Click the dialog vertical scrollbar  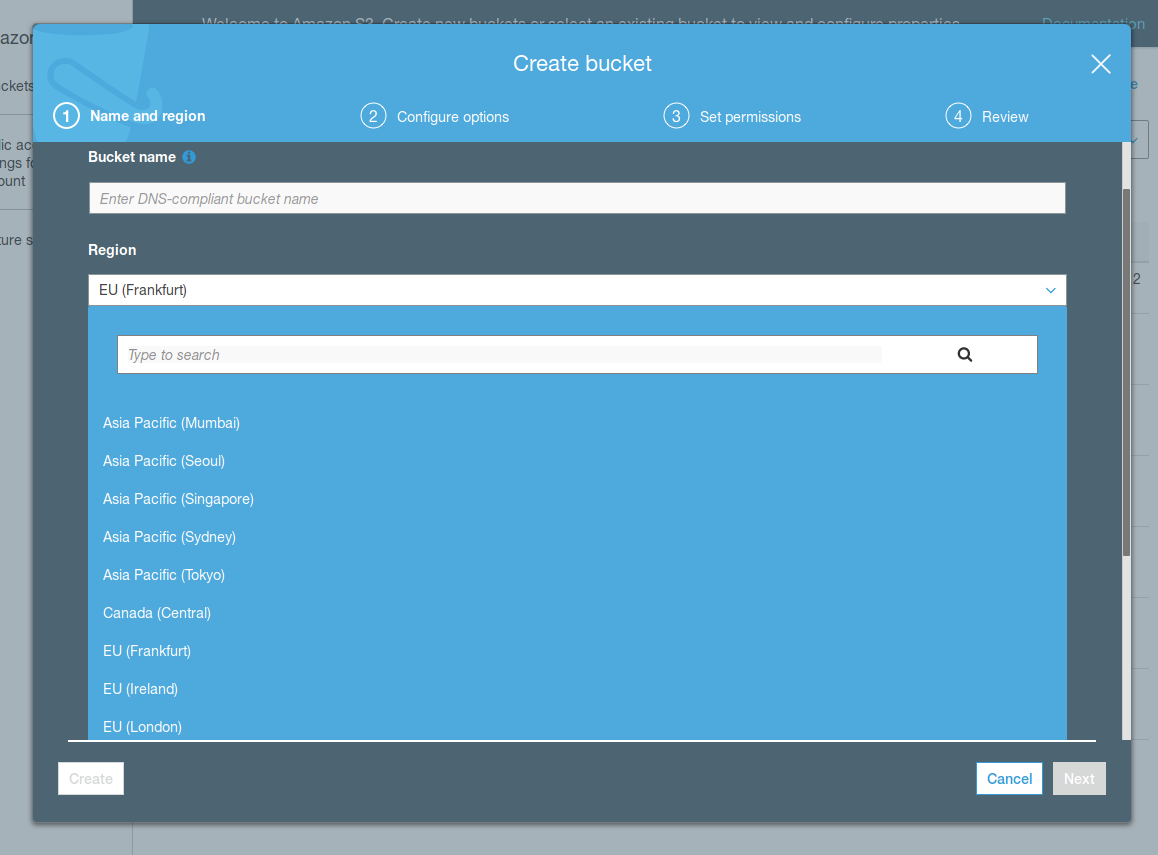coord(1126,373)
